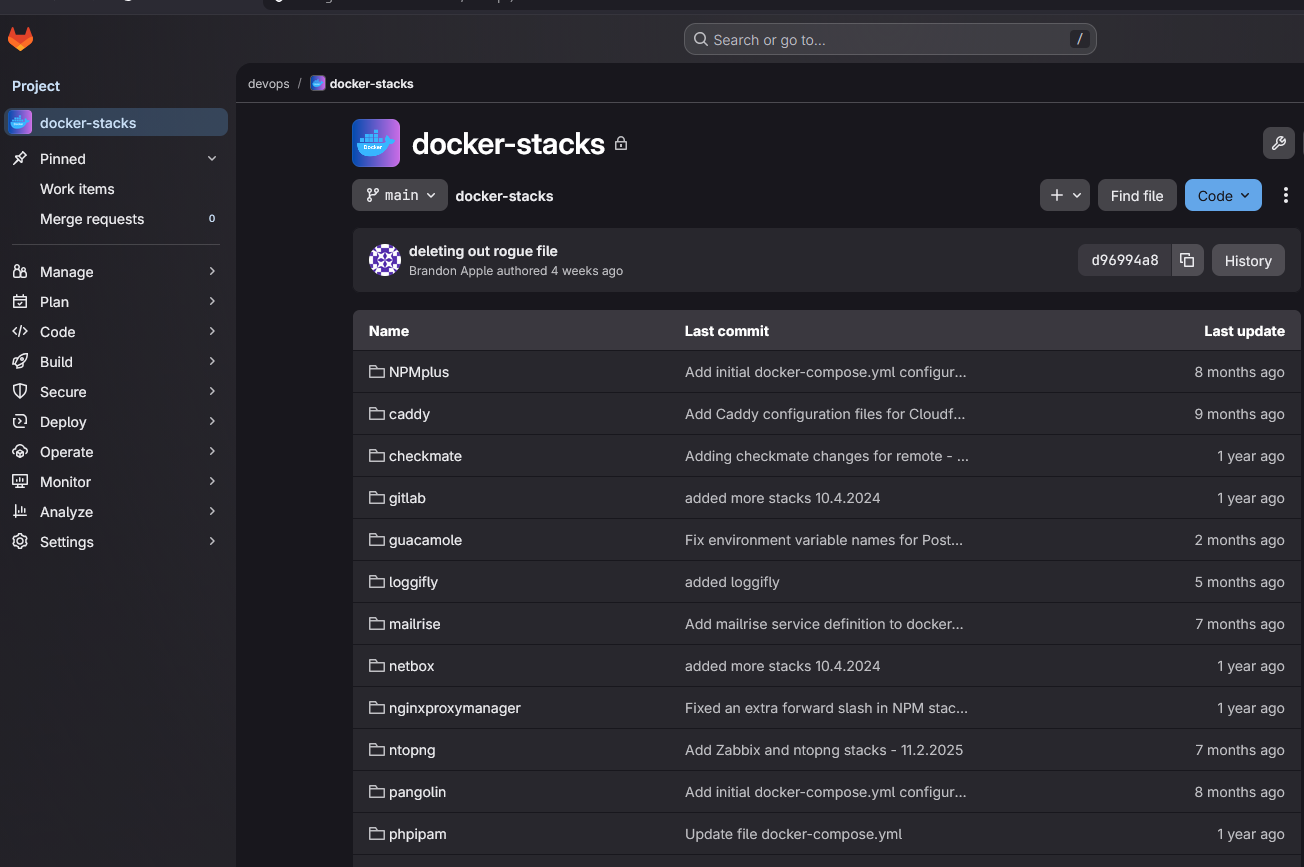Click the large docker-stacks project logo
Image resolution: width=1304 pixels, height=867 pixels.
[x=376, y=143]
